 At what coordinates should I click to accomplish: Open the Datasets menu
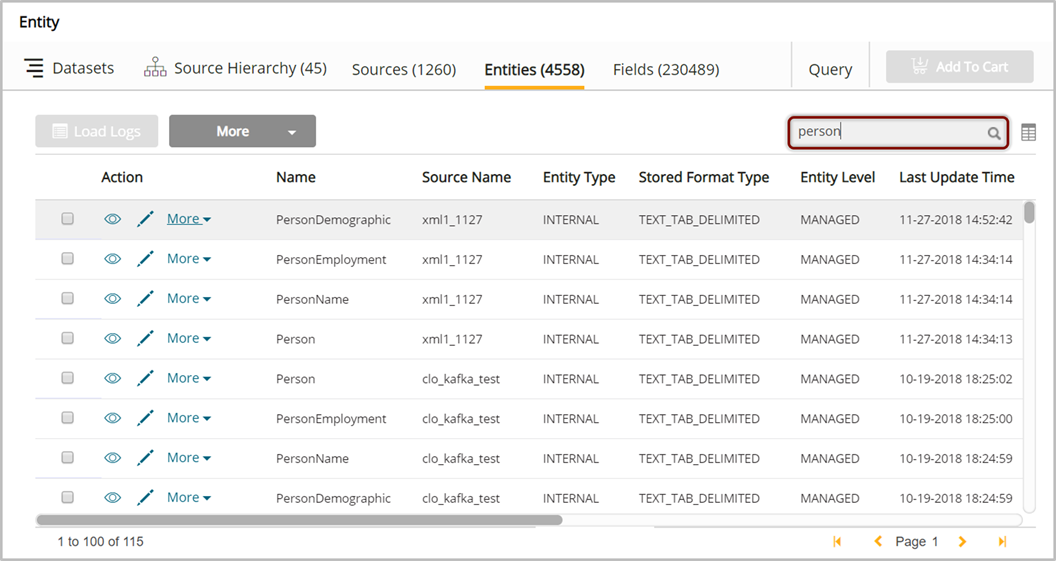[69, 68]
